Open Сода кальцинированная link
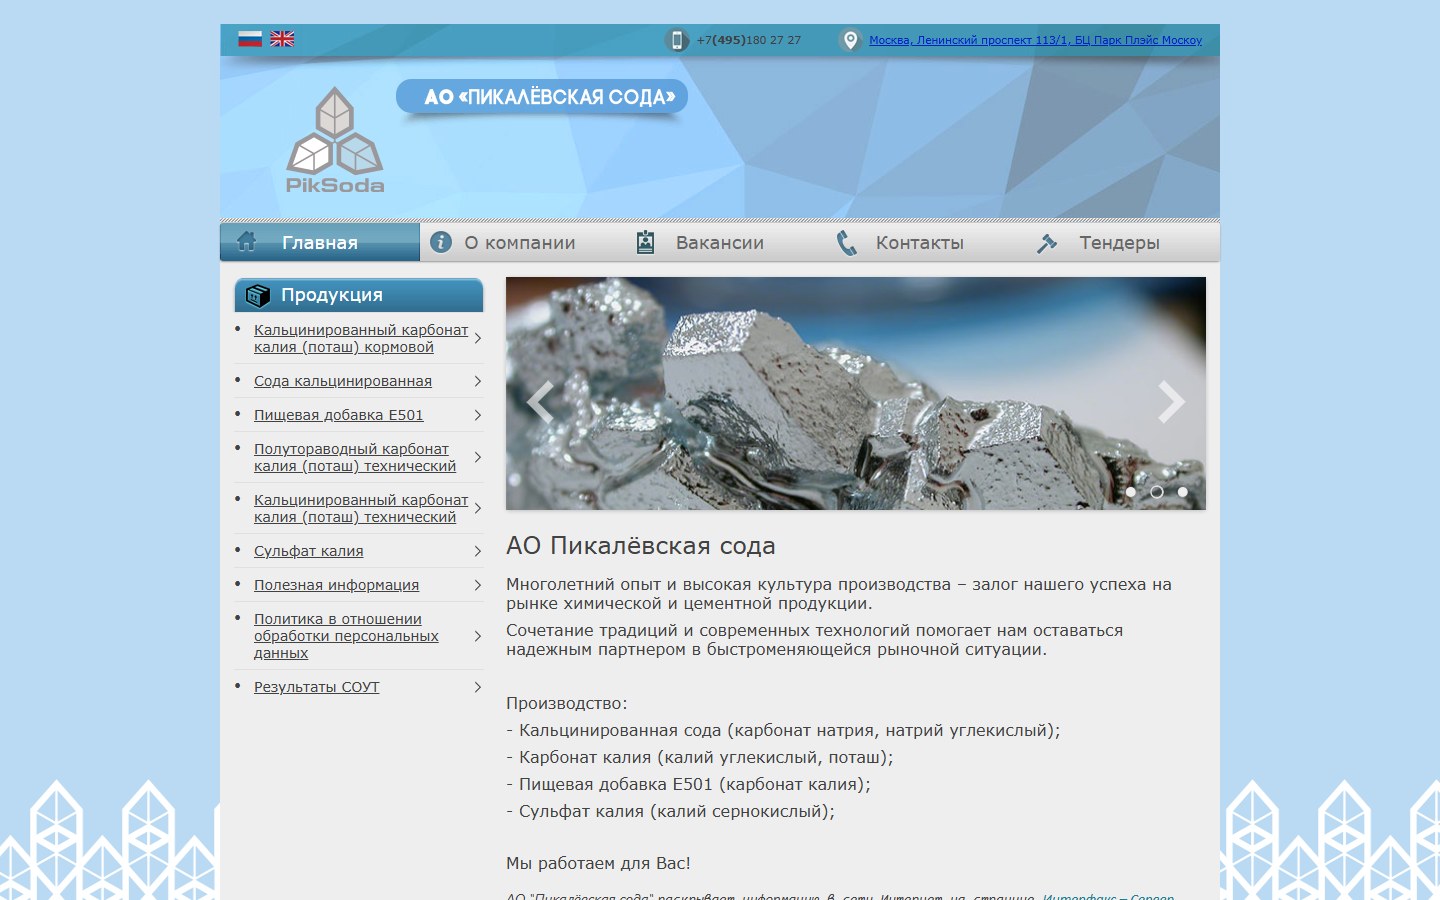This screenshot has height=900, width=1440. point(343,381)
